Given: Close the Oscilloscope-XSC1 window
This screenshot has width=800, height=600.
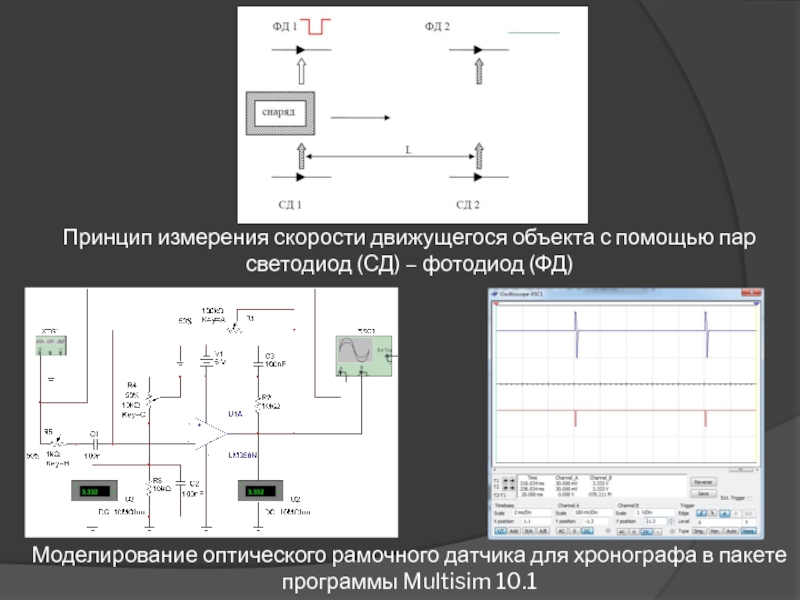Looking at the screenshot, I should 754,293.
